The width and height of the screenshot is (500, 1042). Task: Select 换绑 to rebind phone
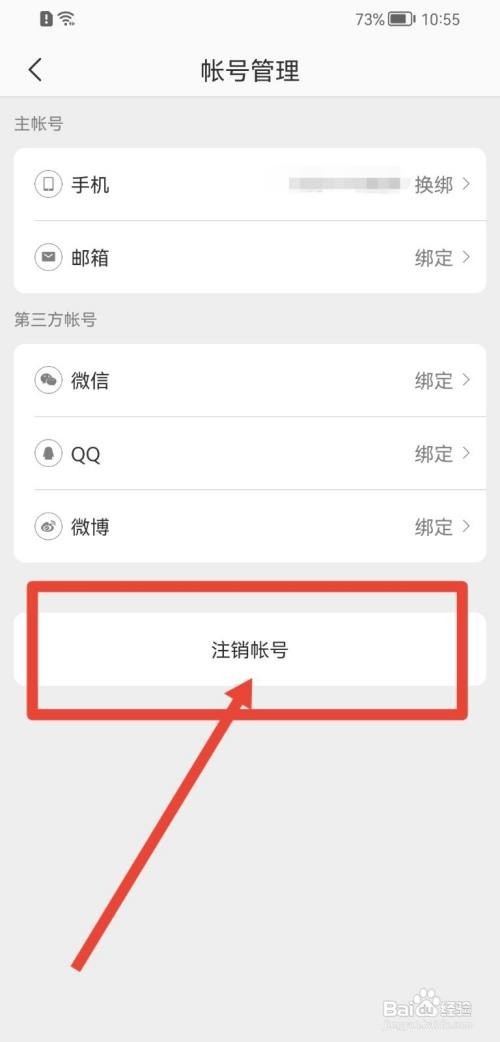coord(434,185)
